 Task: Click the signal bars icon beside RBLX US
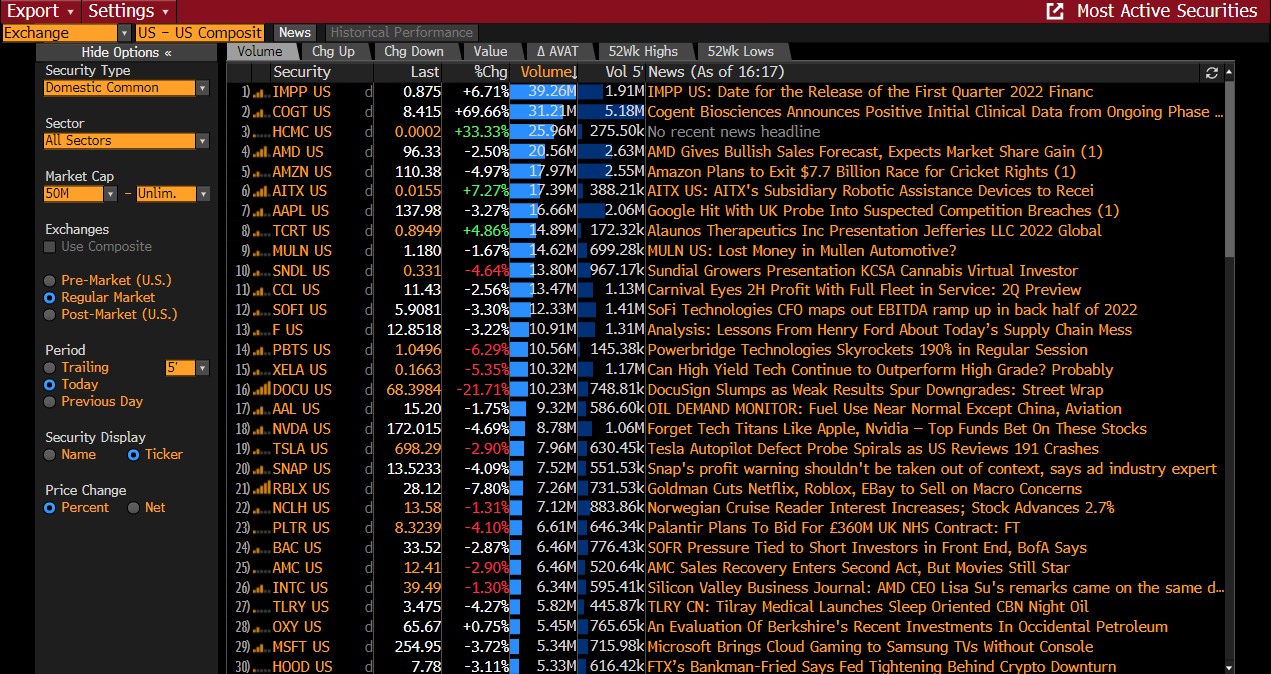point(259,488)
